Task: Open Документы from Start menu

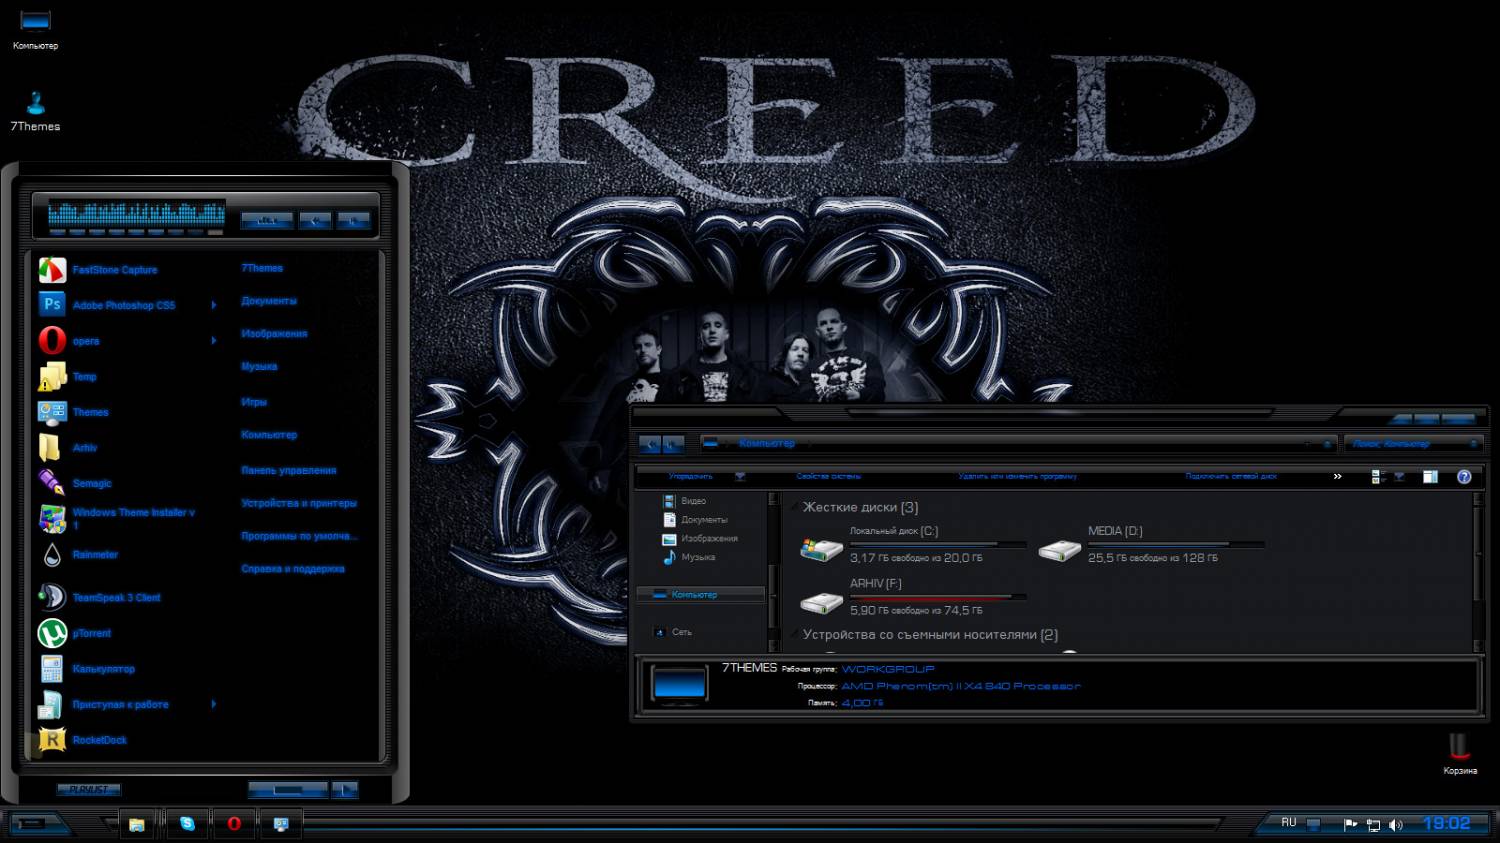Action: click(x=269, y=301)
